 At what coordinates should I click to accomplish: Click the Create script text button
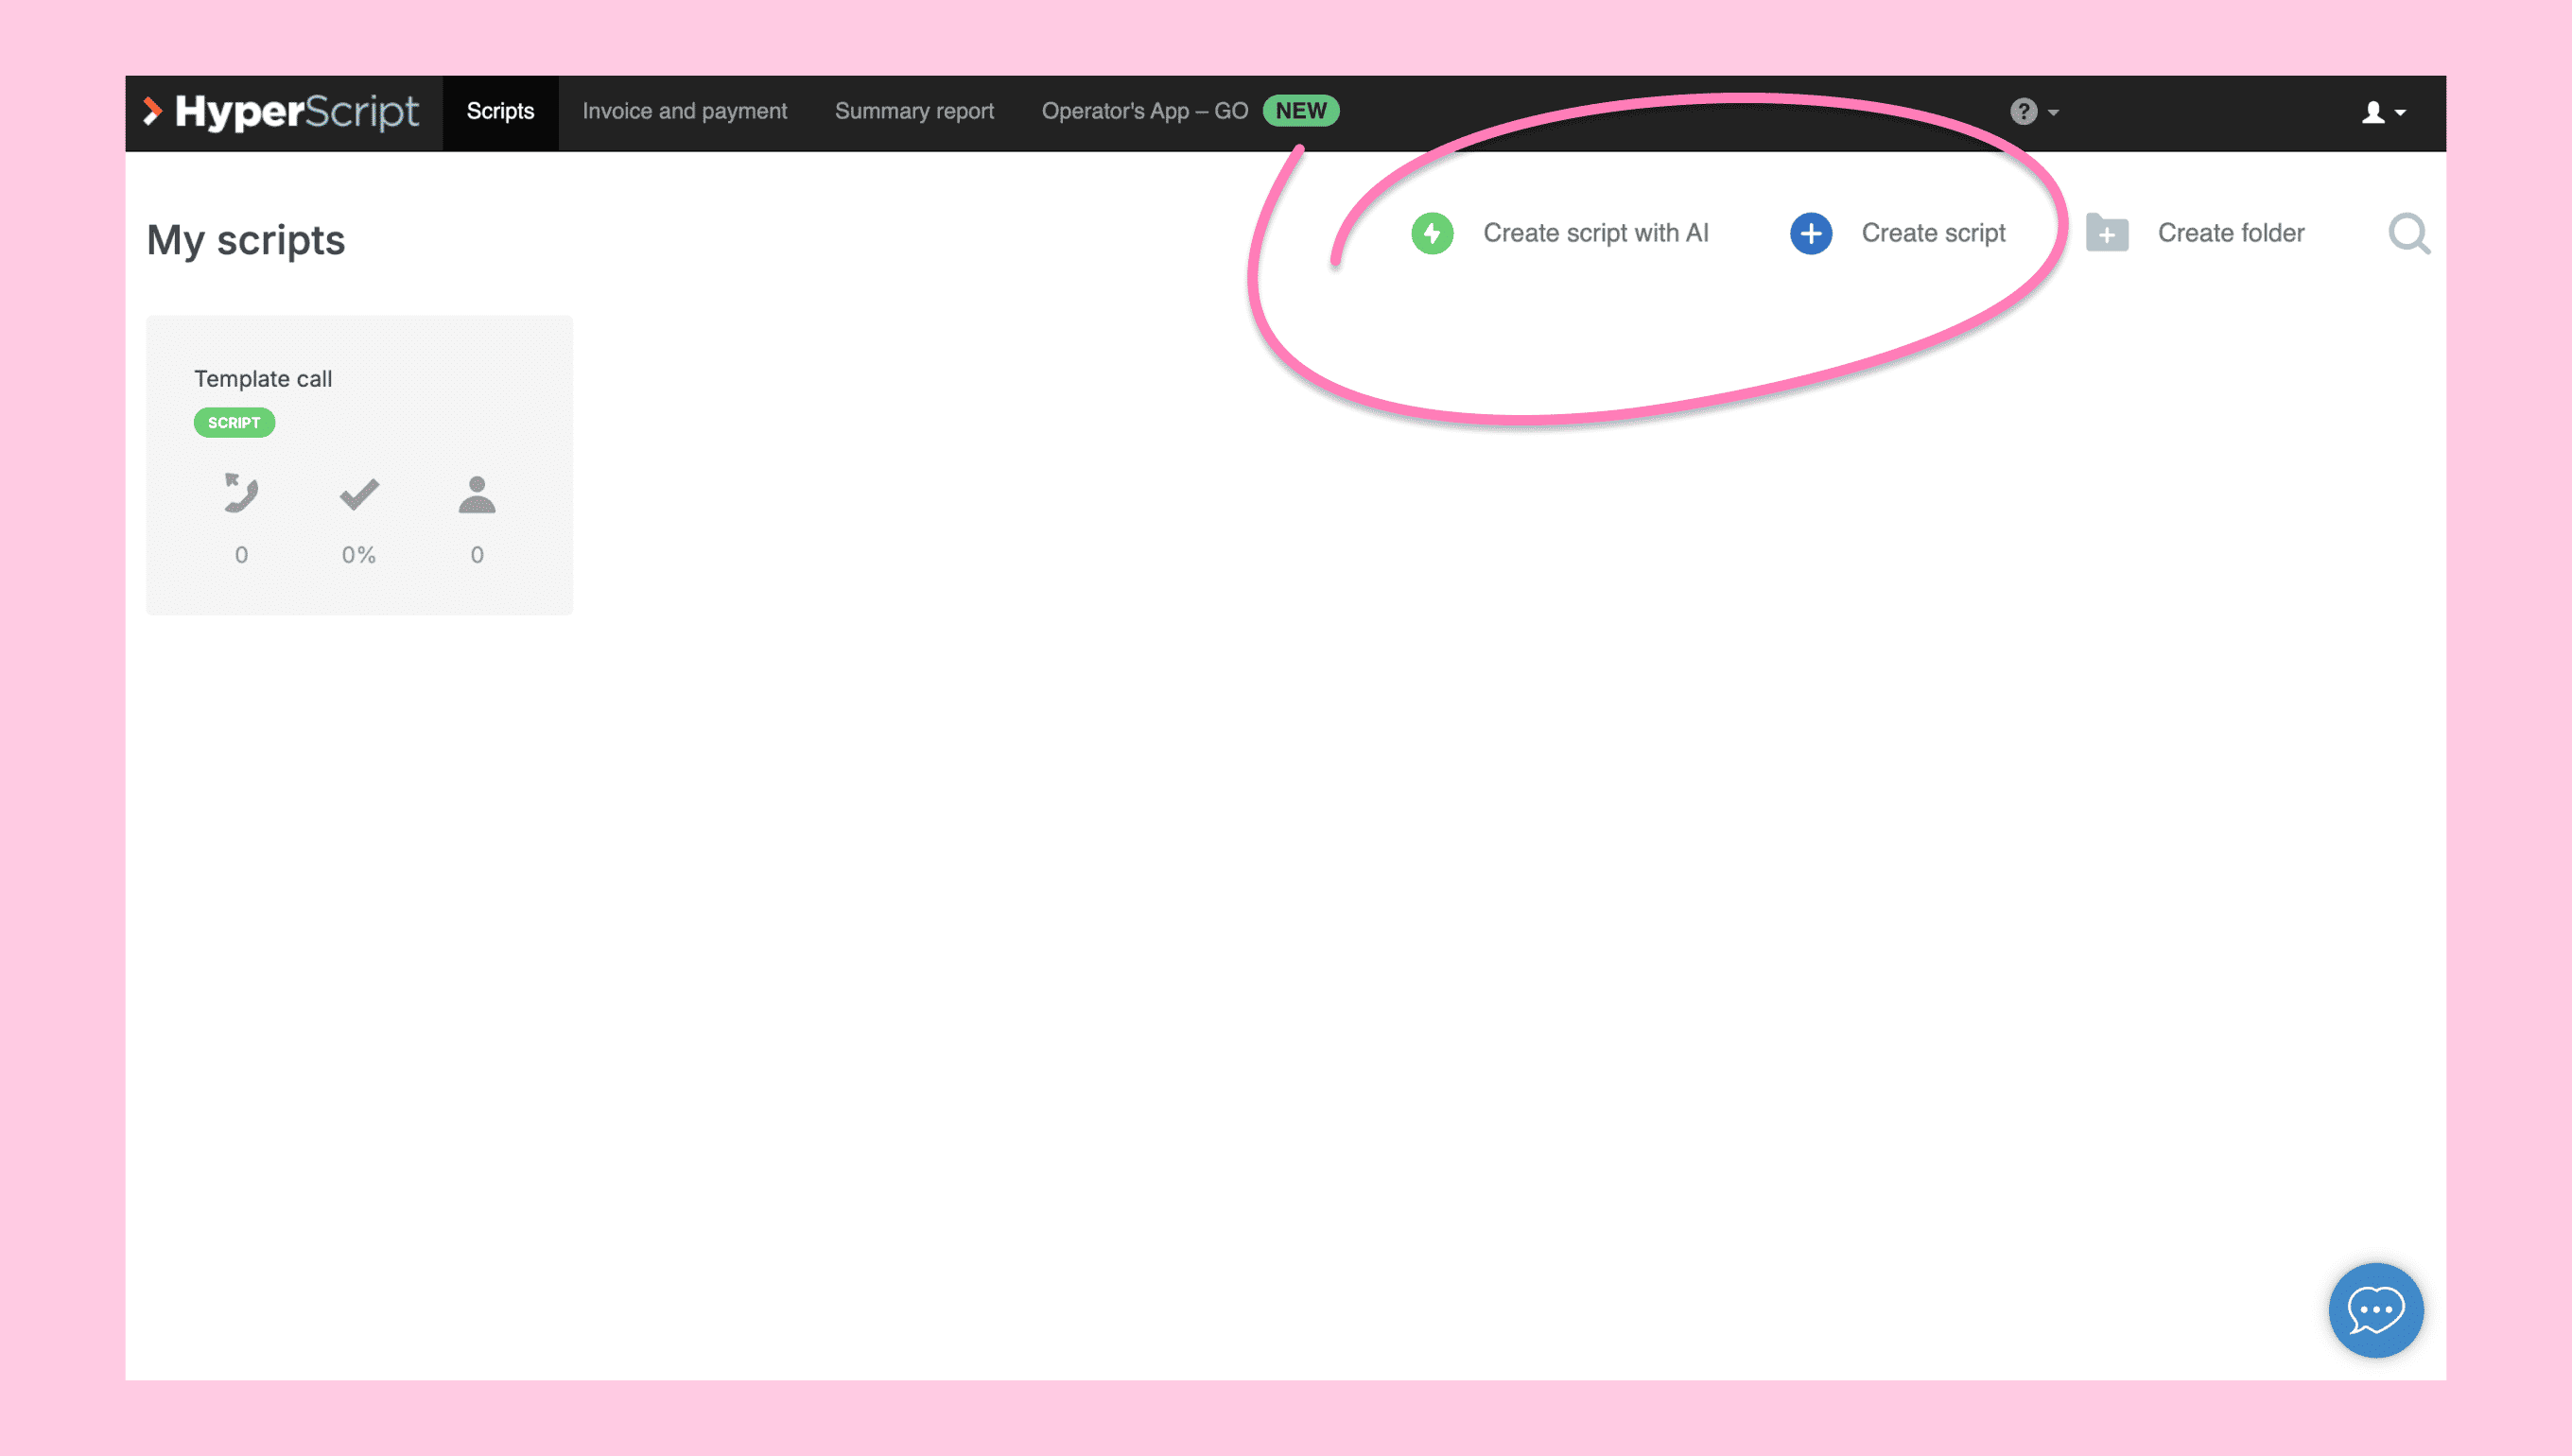(1933, 234)
